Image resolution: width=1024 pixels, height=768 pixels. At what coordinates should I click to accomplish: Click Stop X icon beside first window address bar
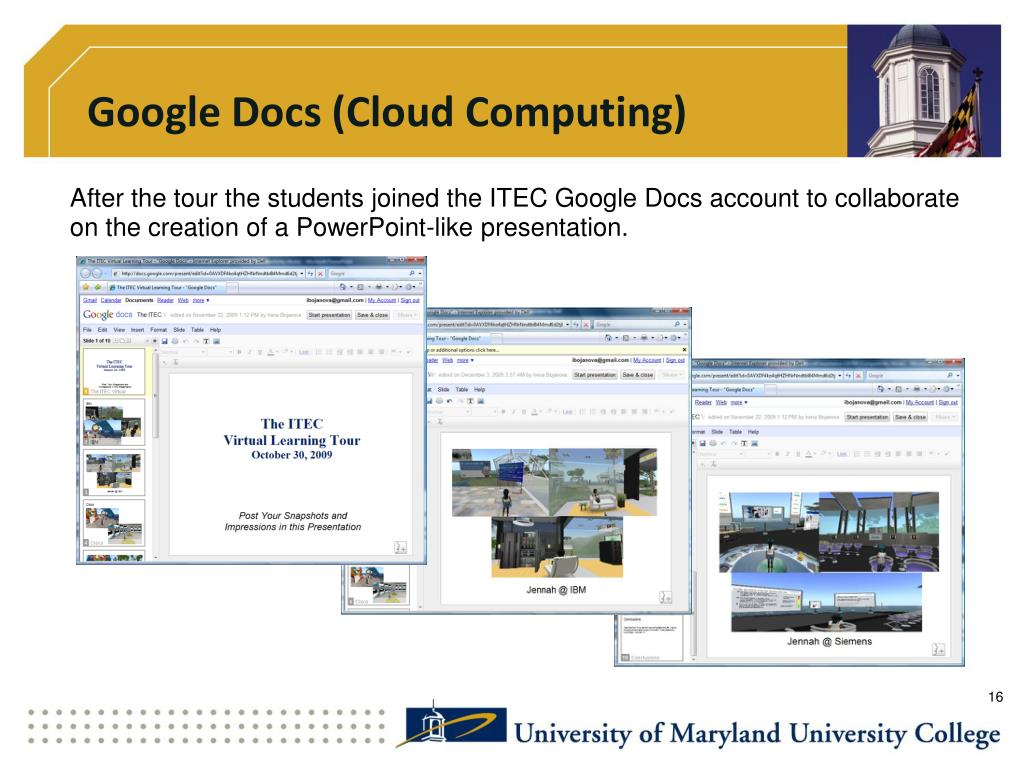click(x=321, y=274)
